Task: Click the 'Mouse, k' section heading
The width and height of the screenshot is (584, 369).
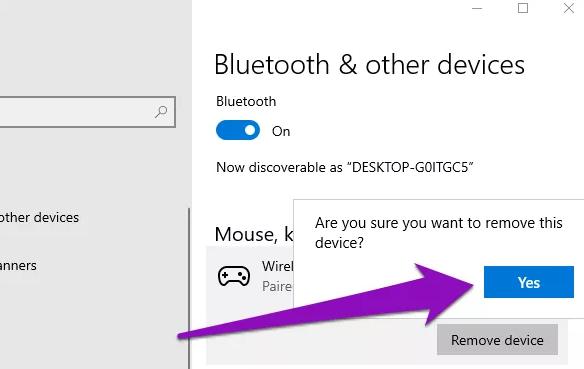Action: tap(254, 234)
